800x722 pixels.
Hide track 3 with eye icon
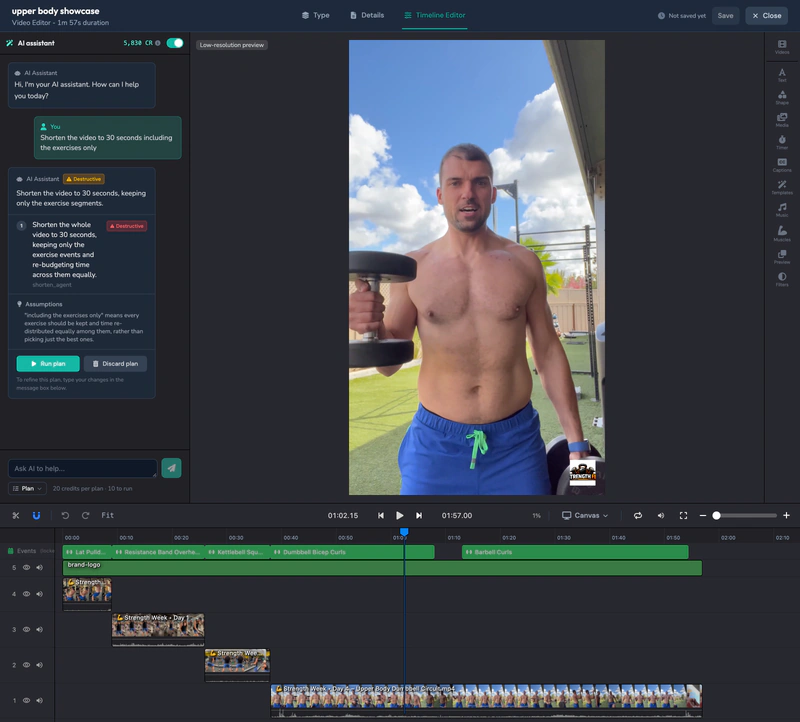tap(27, 629)
